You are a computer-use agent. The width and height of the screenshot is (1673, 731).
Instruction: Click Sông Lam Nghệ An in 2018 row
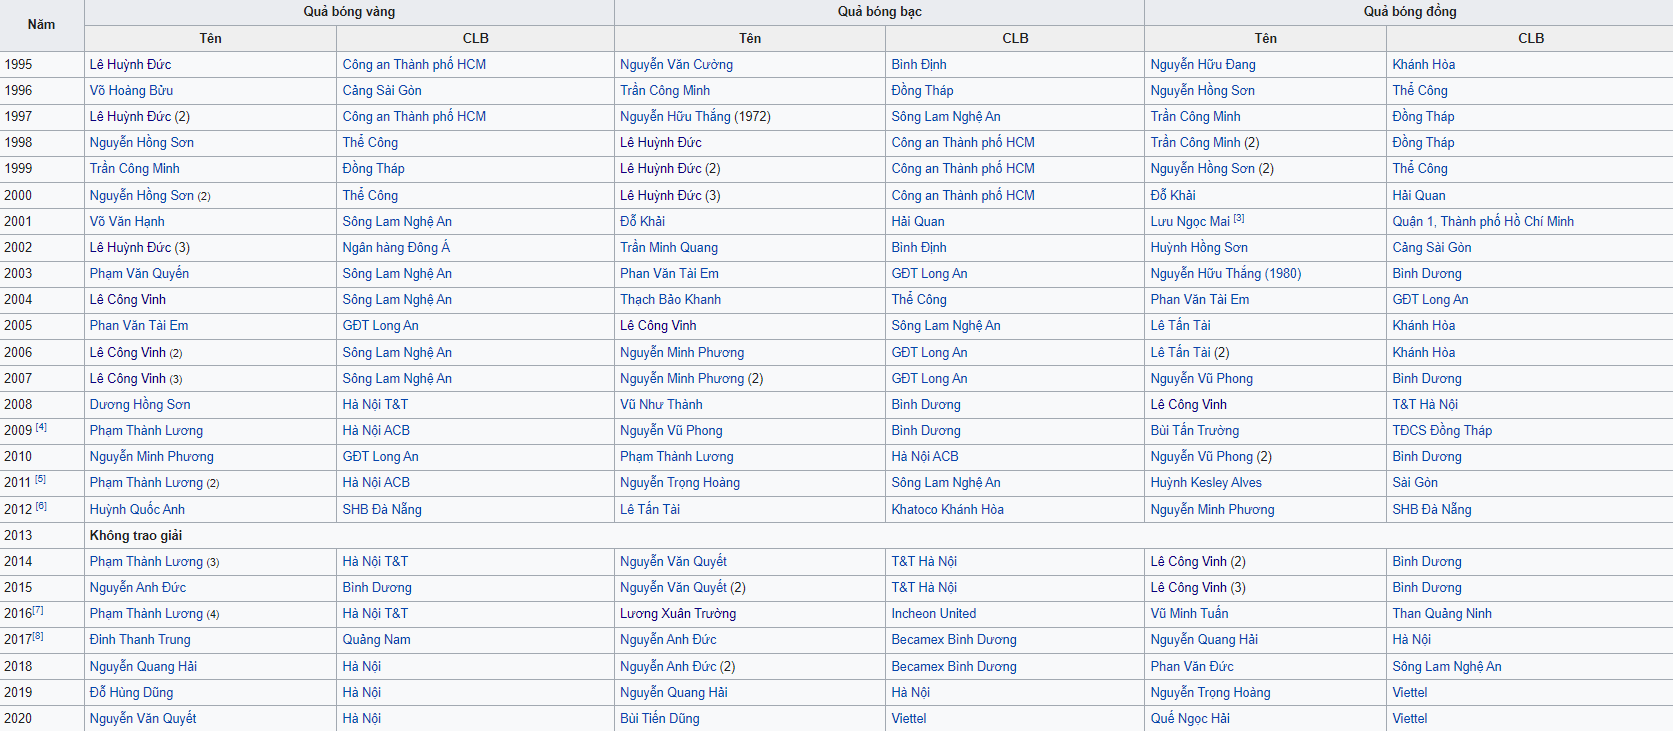coord(1447,666)
